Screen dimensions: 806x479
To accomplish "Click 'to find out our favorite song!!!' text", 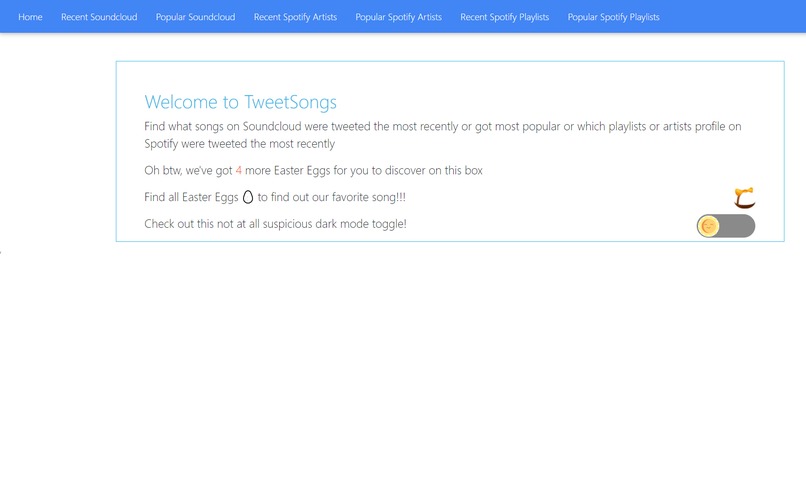I will click(332, 197).
